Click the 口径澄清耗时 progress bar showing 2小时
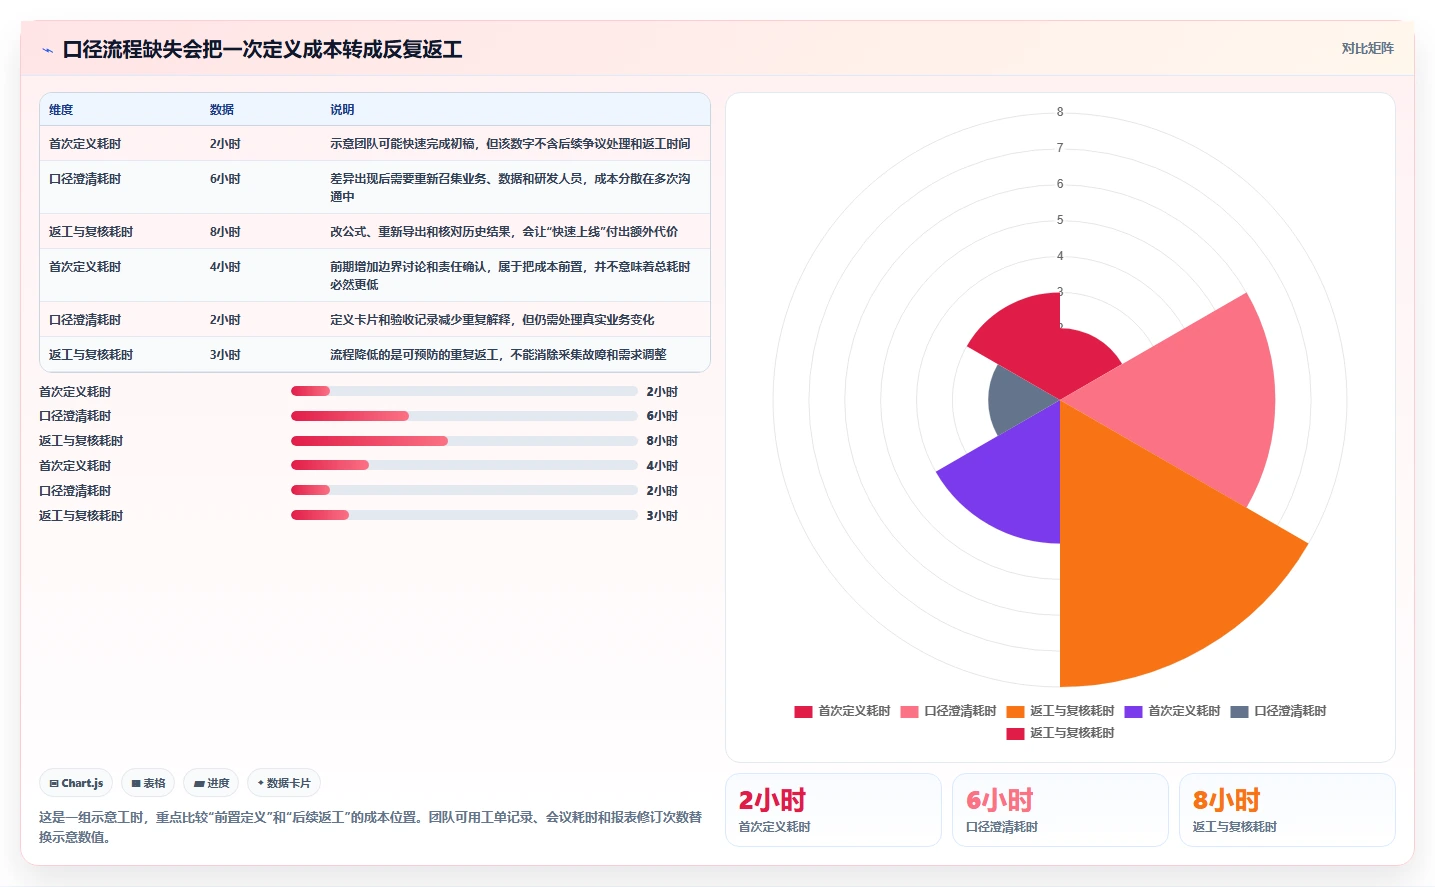The image size is (1435, 887). [x=464, y=490]
